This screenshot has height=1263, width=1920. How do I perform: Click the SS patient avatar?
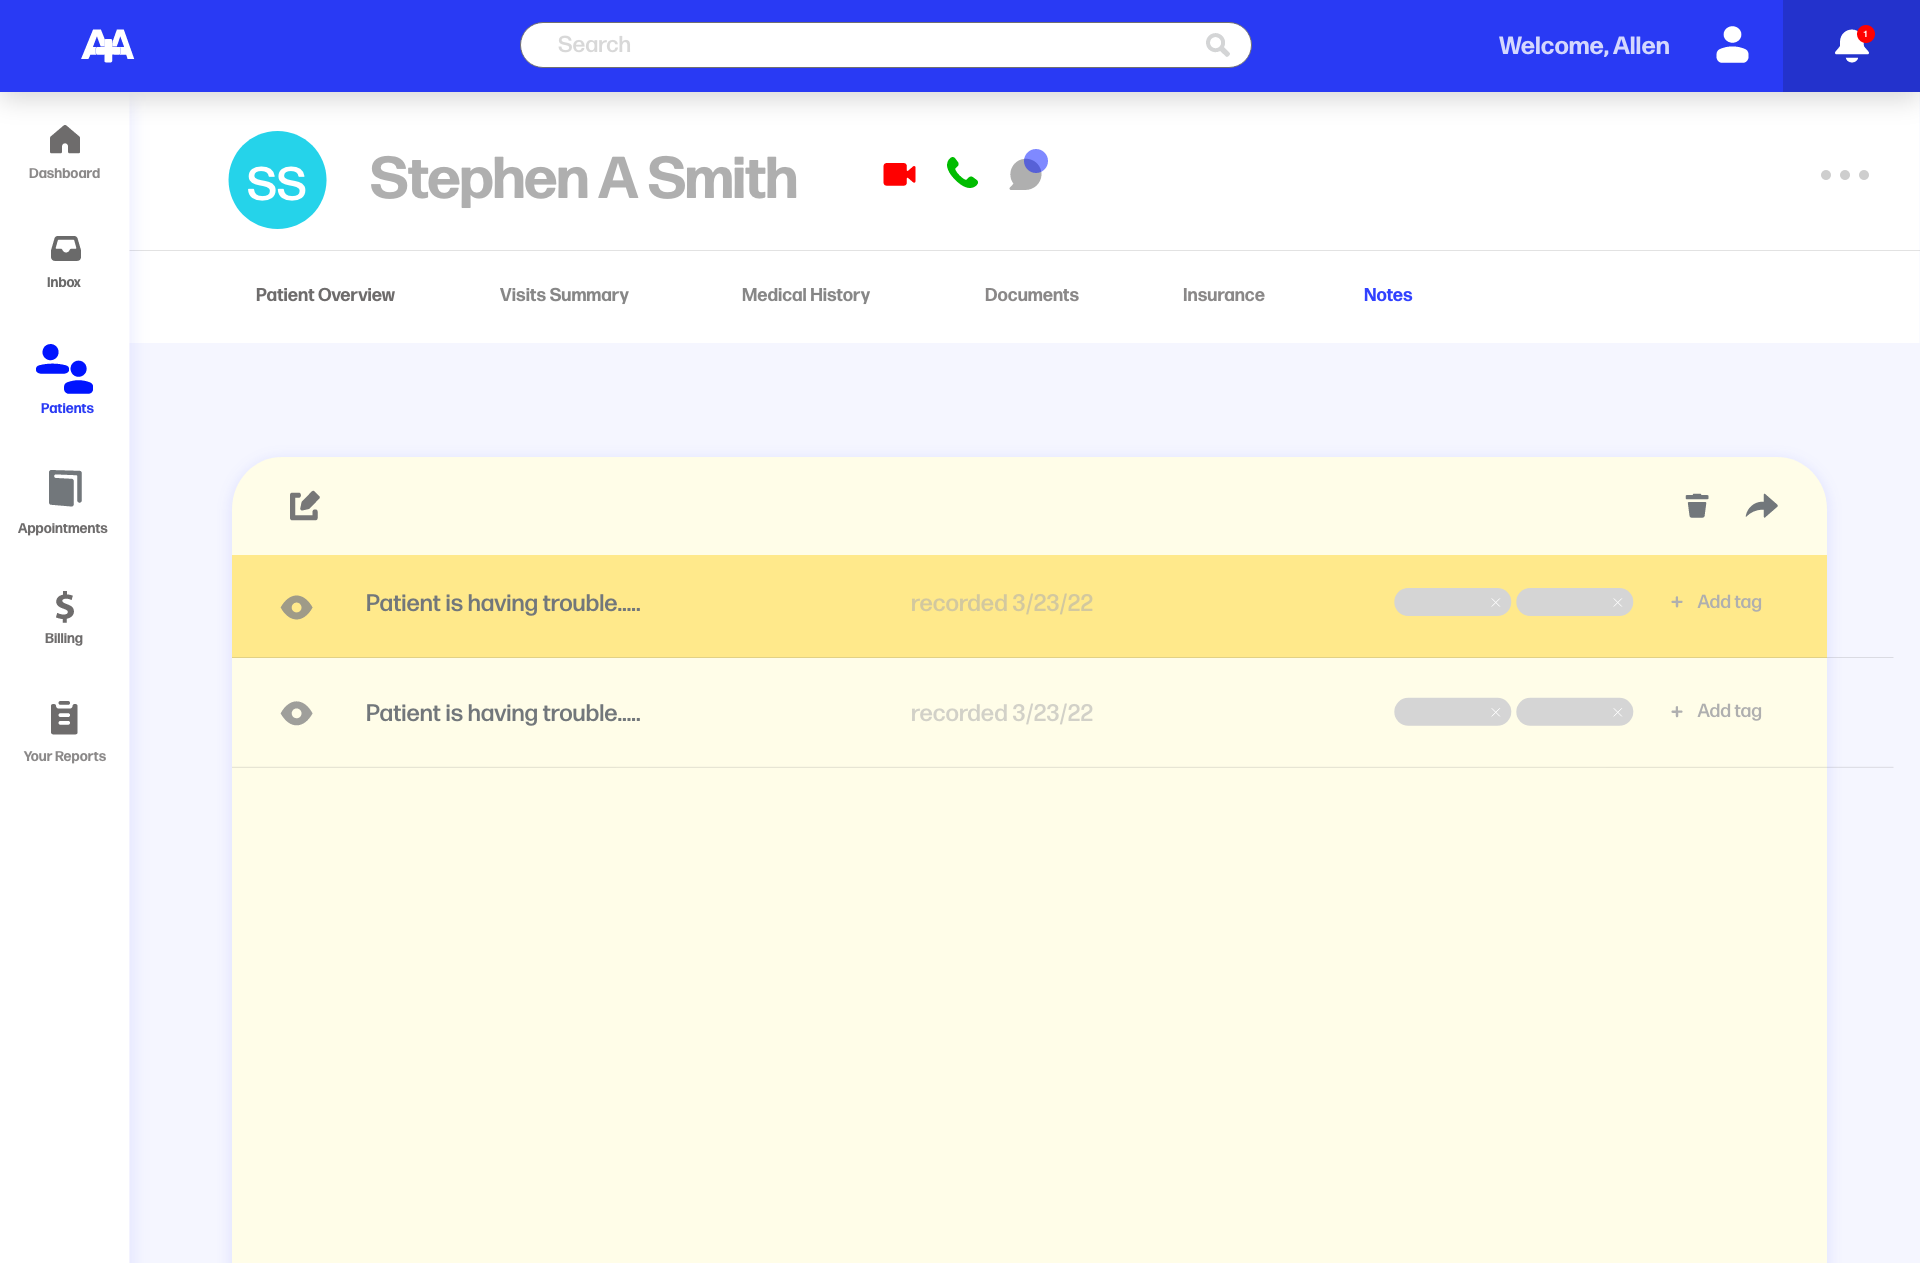277,181
